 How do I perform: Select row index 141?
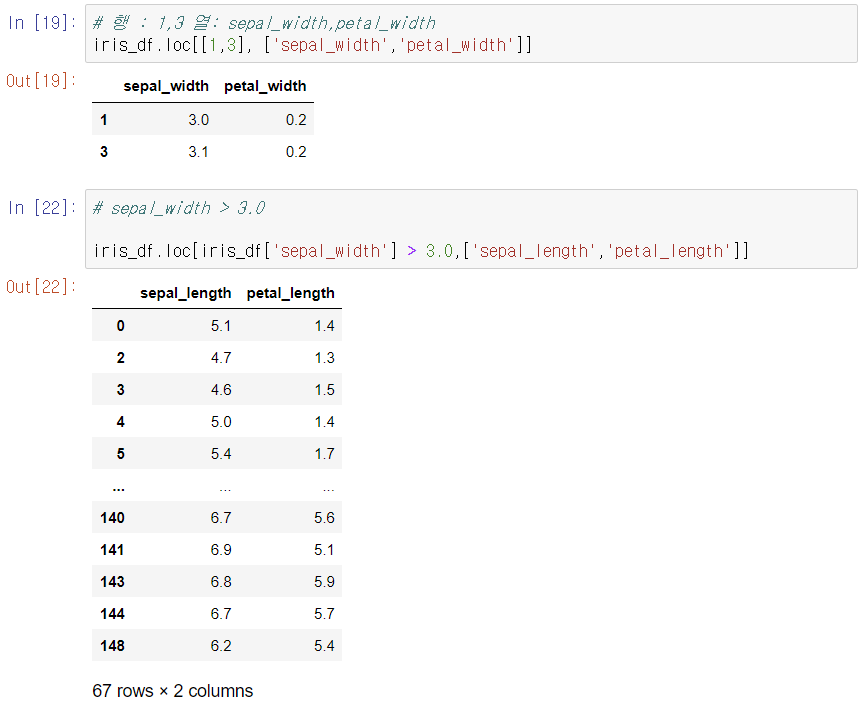tap(113, 550)
